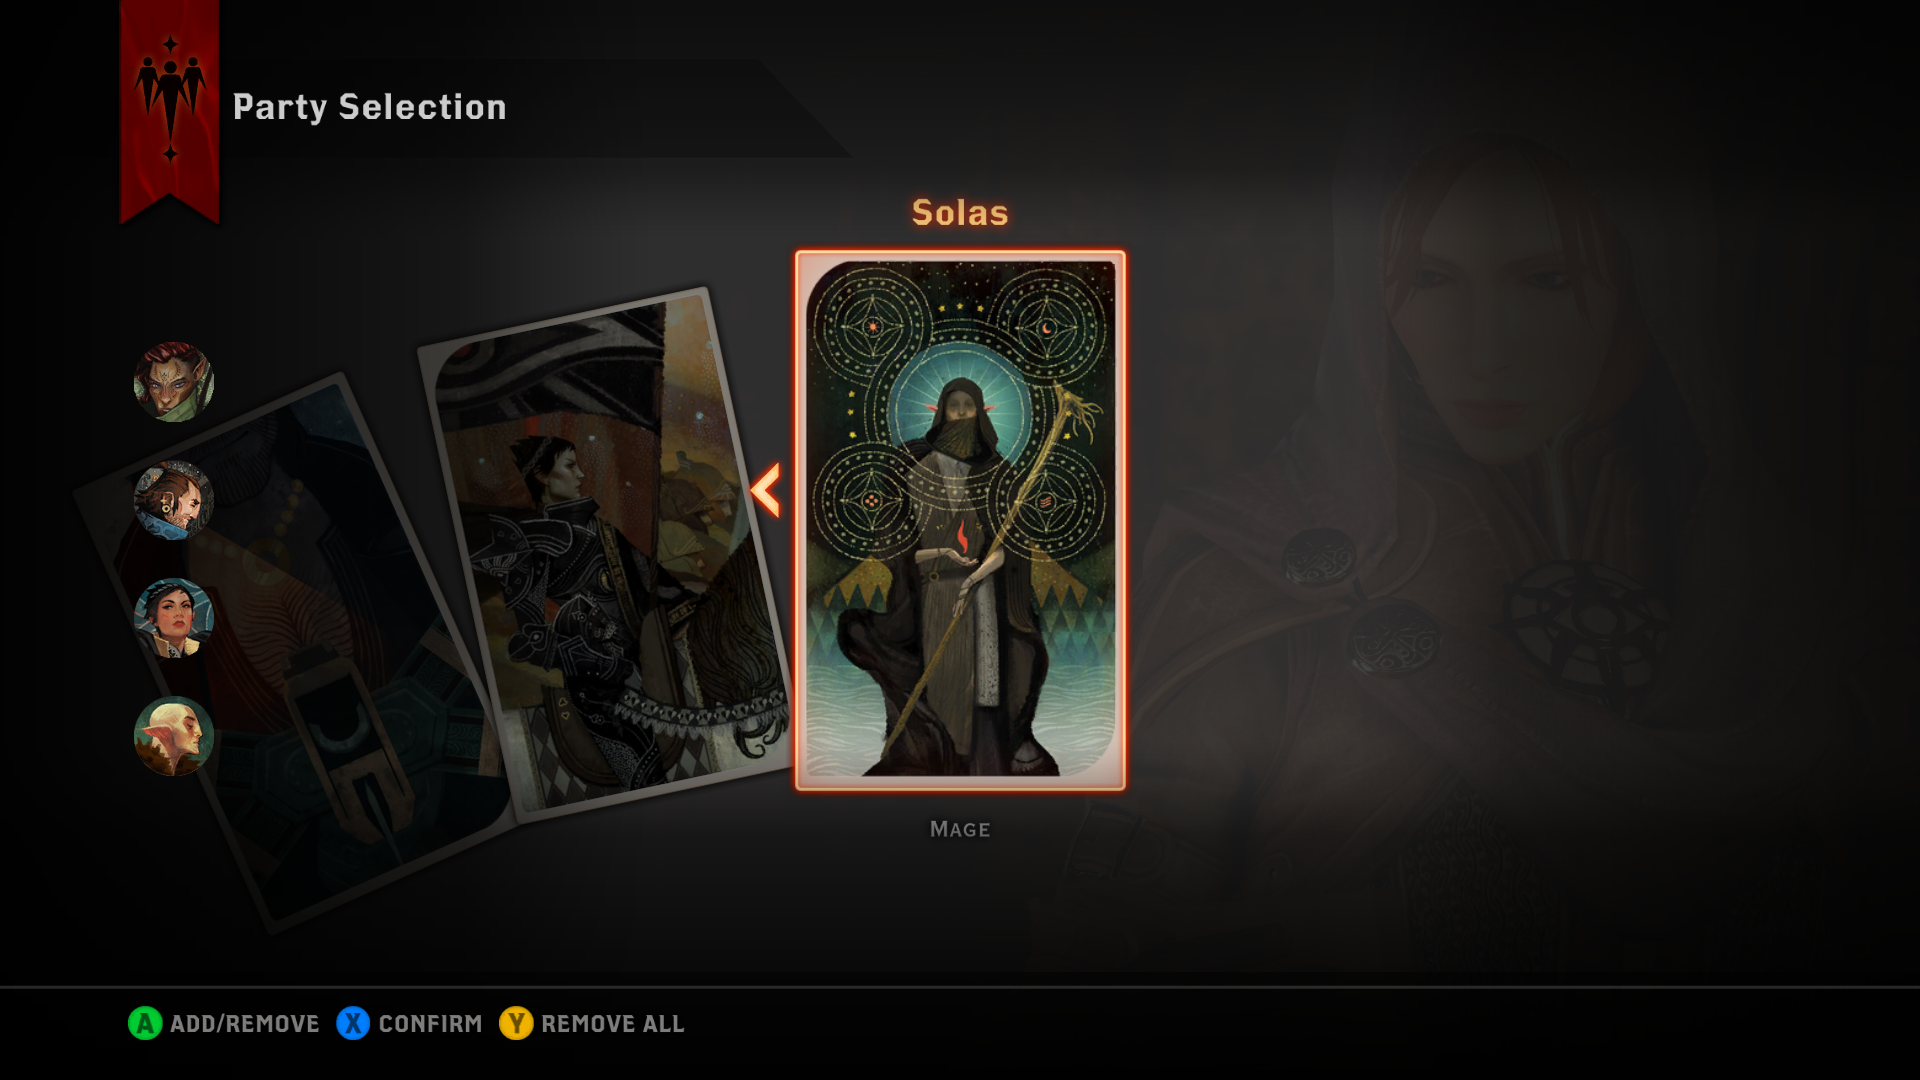The width and height of the screenshot is (1920, 1080).
Task: Click the red flame on Solas card
Action: pyautogui.click(x=962, y=537)
